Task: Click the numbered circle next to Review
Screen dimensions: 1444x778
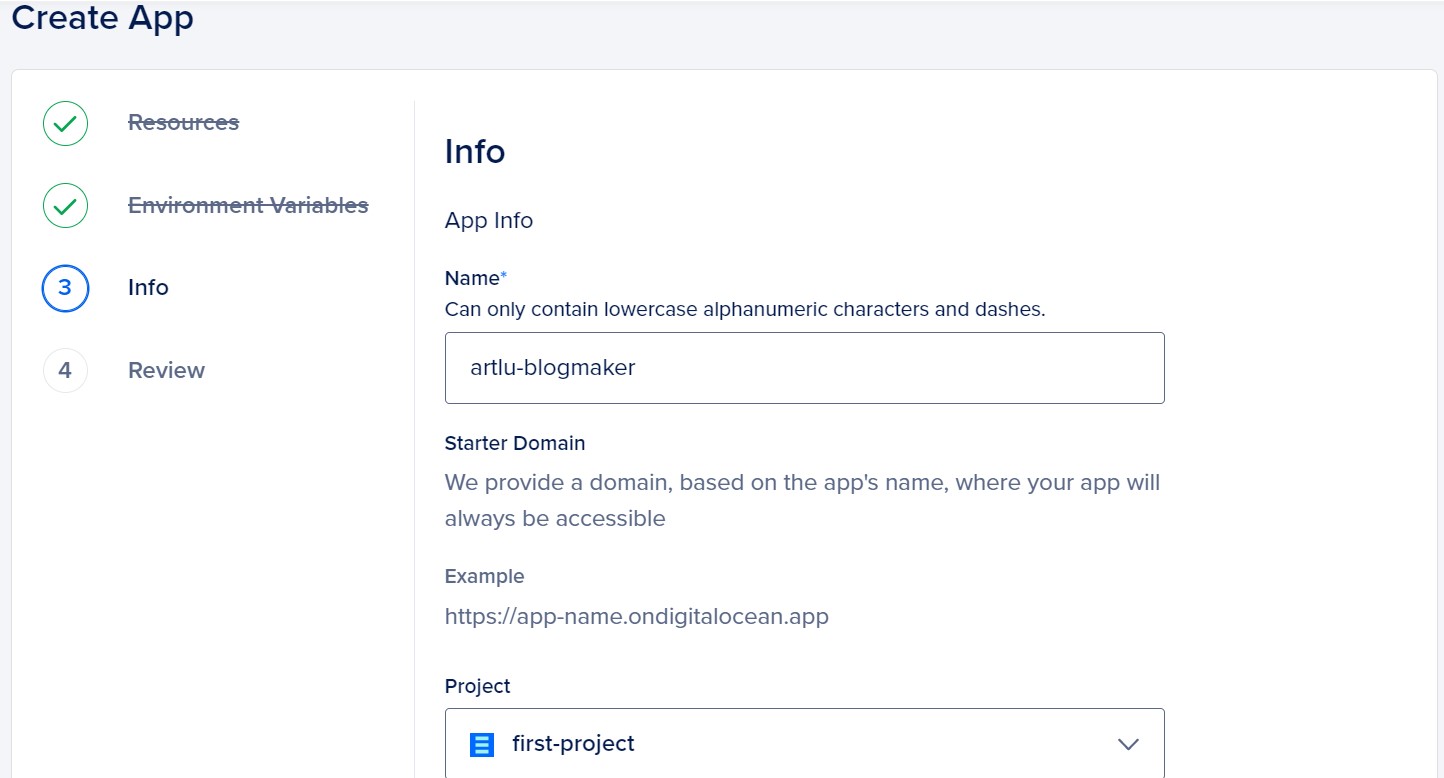Action: click(x=64, y=370)
